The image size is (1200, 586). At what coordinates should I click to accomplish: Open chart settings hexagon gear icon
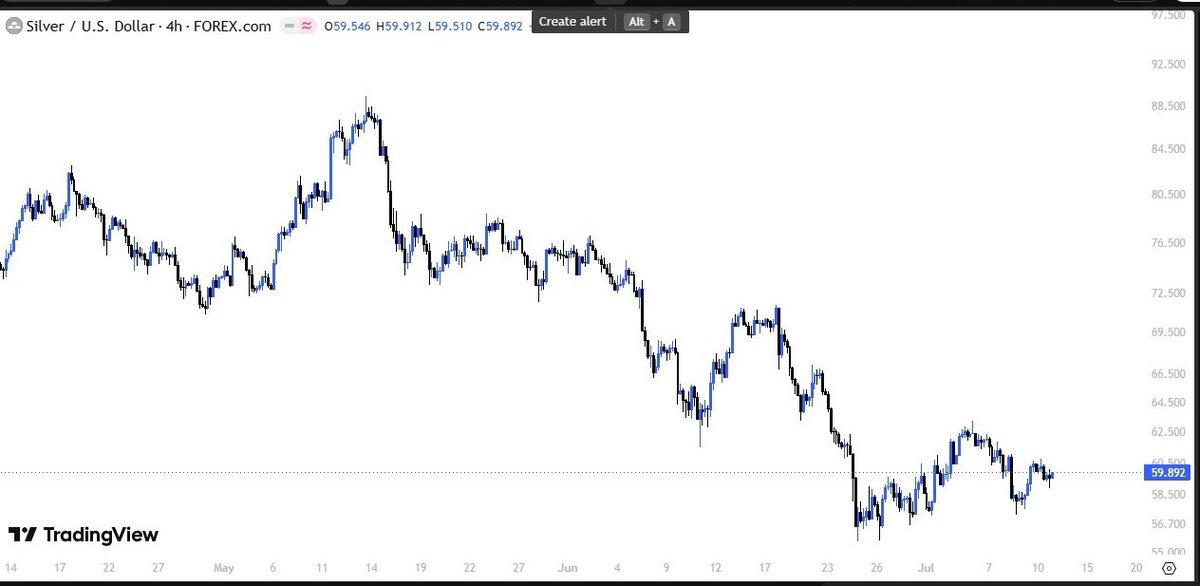(x=1168, y=568)
